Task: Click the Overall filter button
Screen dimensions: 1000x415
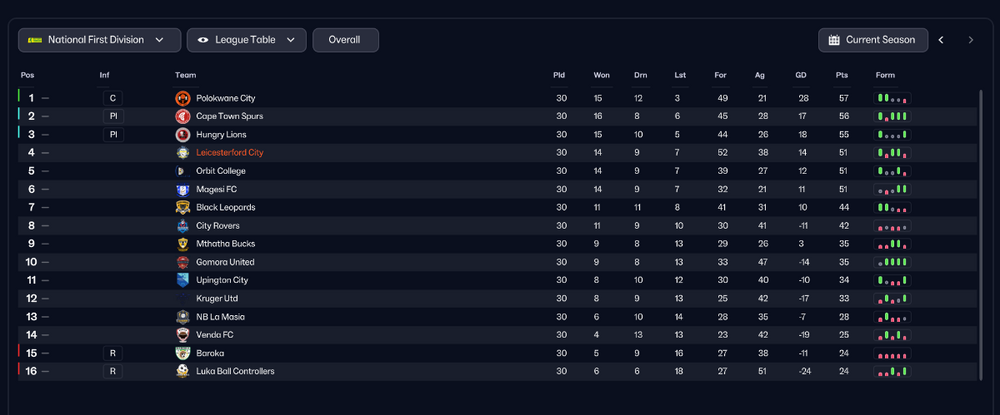Action: click(x=345, y=40)
